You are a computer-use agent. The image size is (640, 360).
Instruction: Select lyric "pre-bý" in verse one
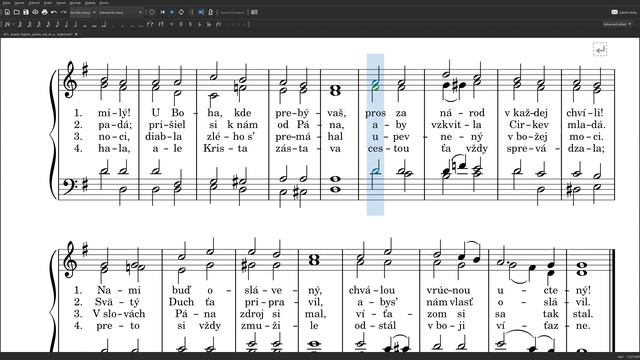click(293, 113)
